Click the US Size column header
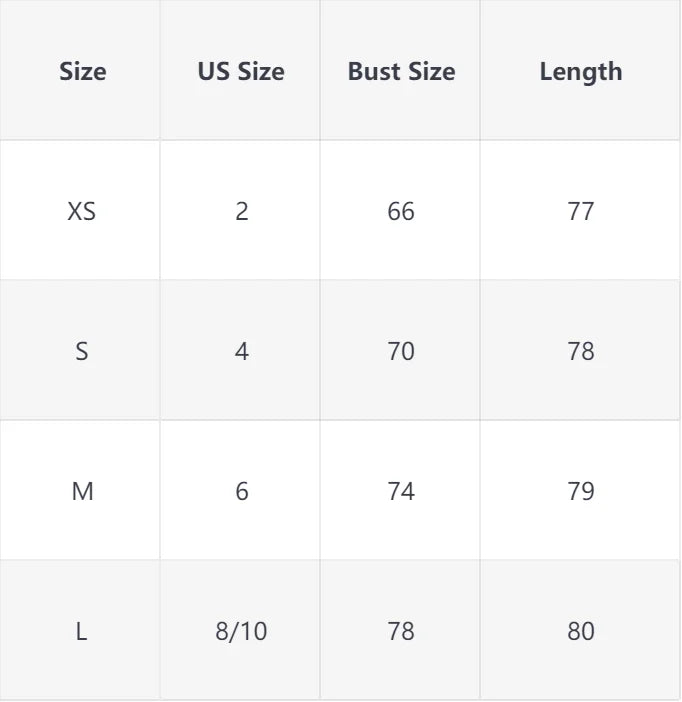The image size is (682, 702). [x=241, y=72]
